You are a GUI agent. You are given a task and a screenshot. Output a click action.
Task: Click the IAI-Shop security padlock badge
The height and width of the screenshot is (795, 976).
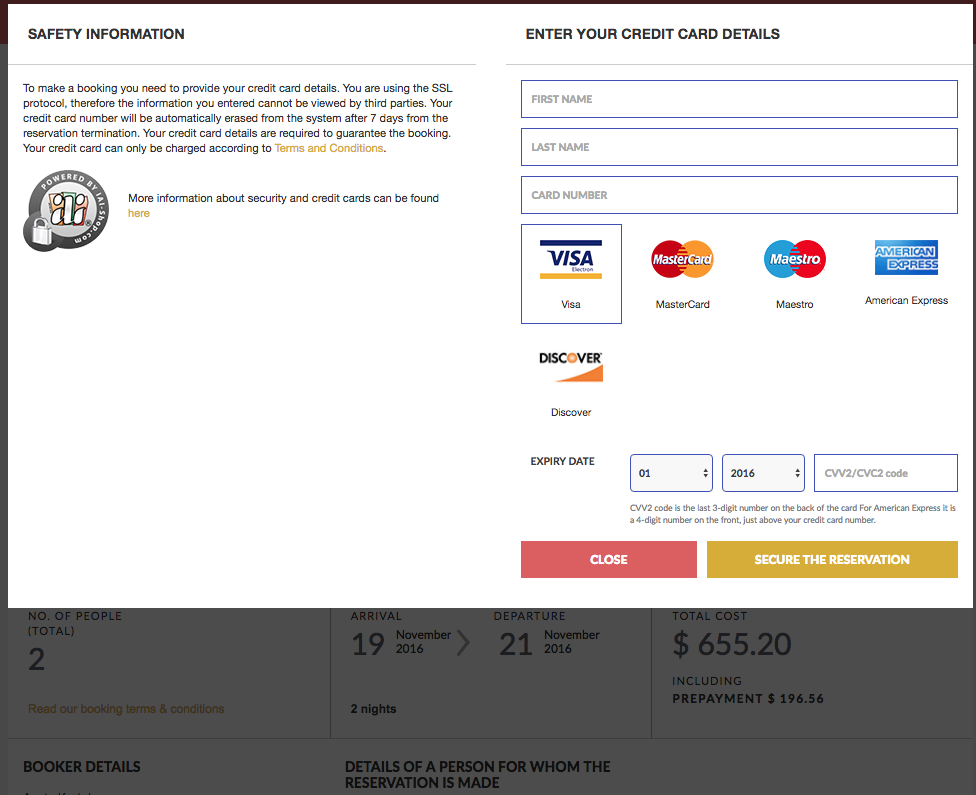[66, 210]
